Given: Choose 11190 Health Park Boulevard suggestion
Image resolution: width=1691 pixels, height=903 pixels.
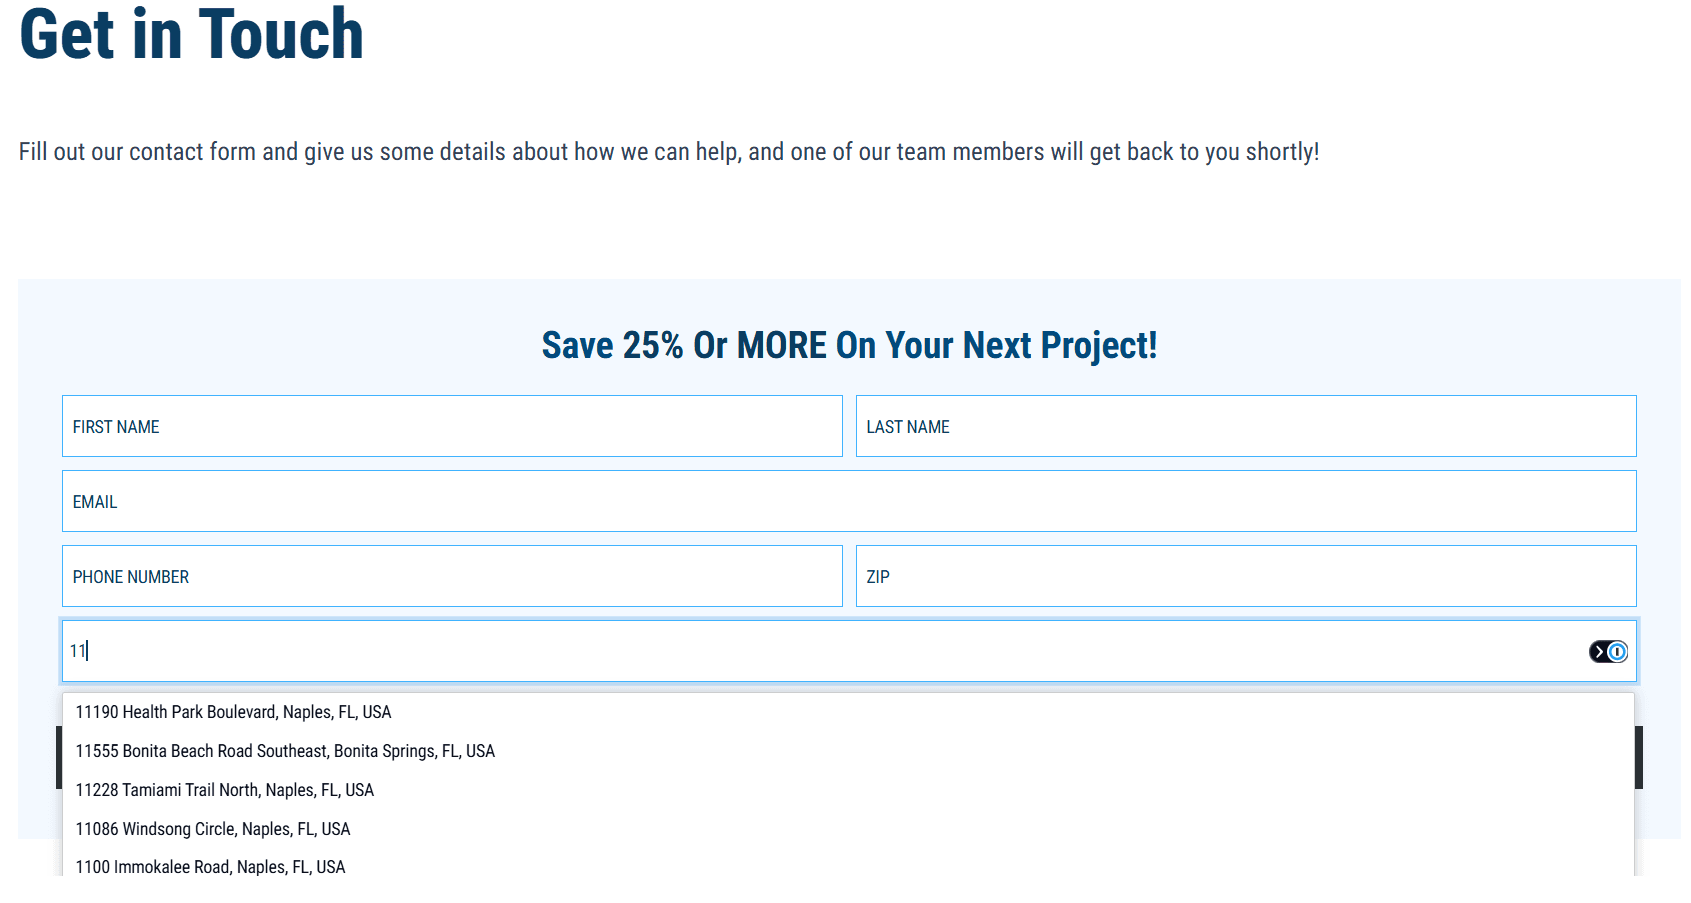Looking at the screenshot, I should (x=234, y=712).
